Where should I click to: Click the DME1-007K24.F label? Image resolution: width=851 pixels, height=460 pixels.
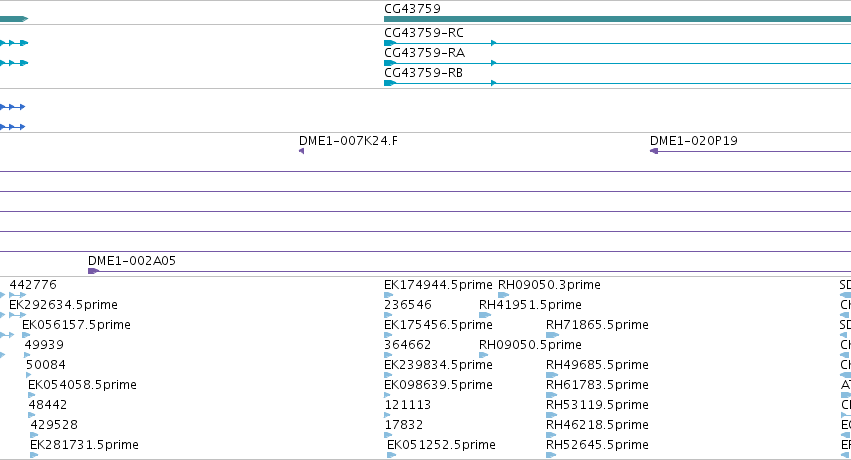coord(348,141)
